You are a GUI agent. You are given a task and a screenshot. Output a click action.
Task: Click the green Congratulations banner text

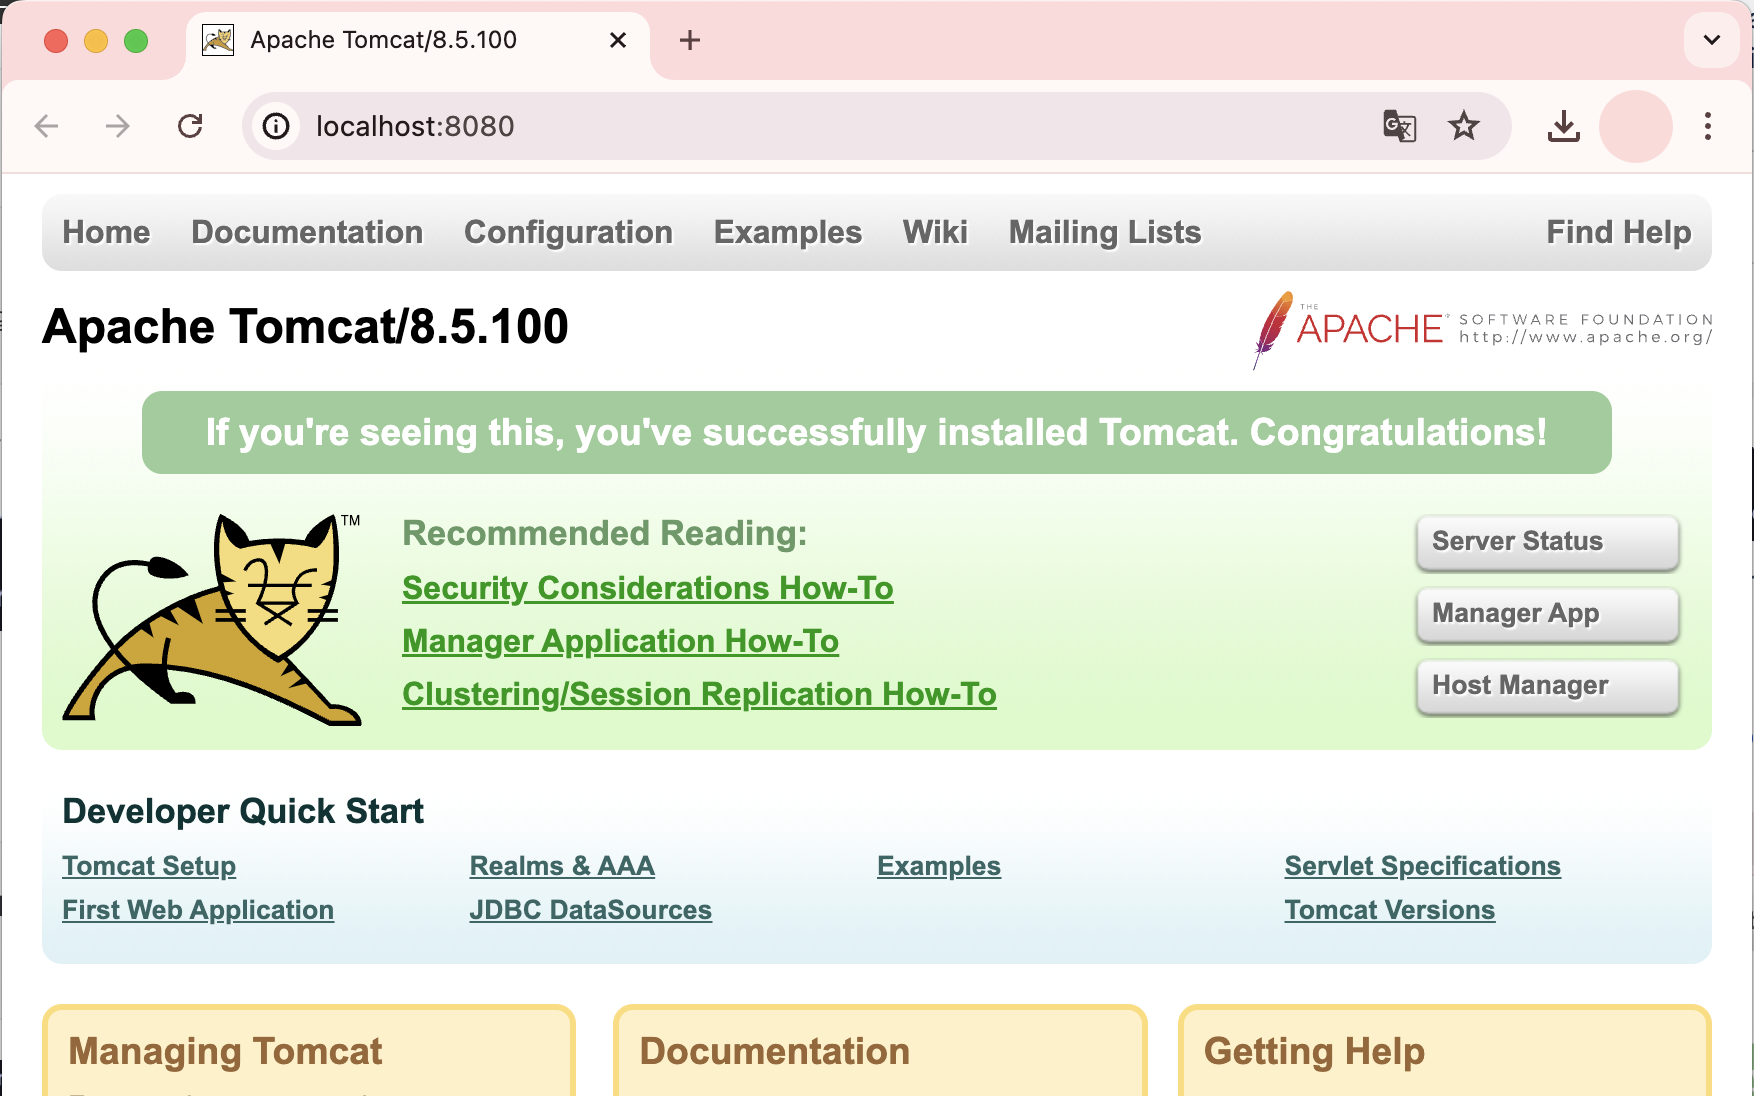877,433
